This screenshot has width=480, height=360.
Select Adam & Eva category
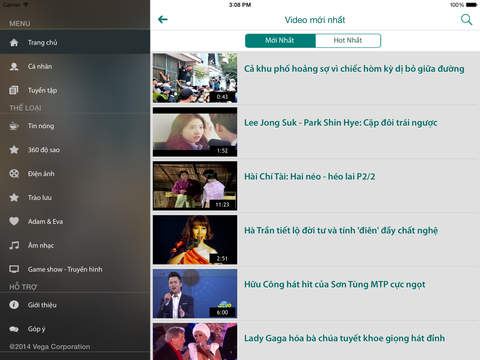tap(75, 221)
